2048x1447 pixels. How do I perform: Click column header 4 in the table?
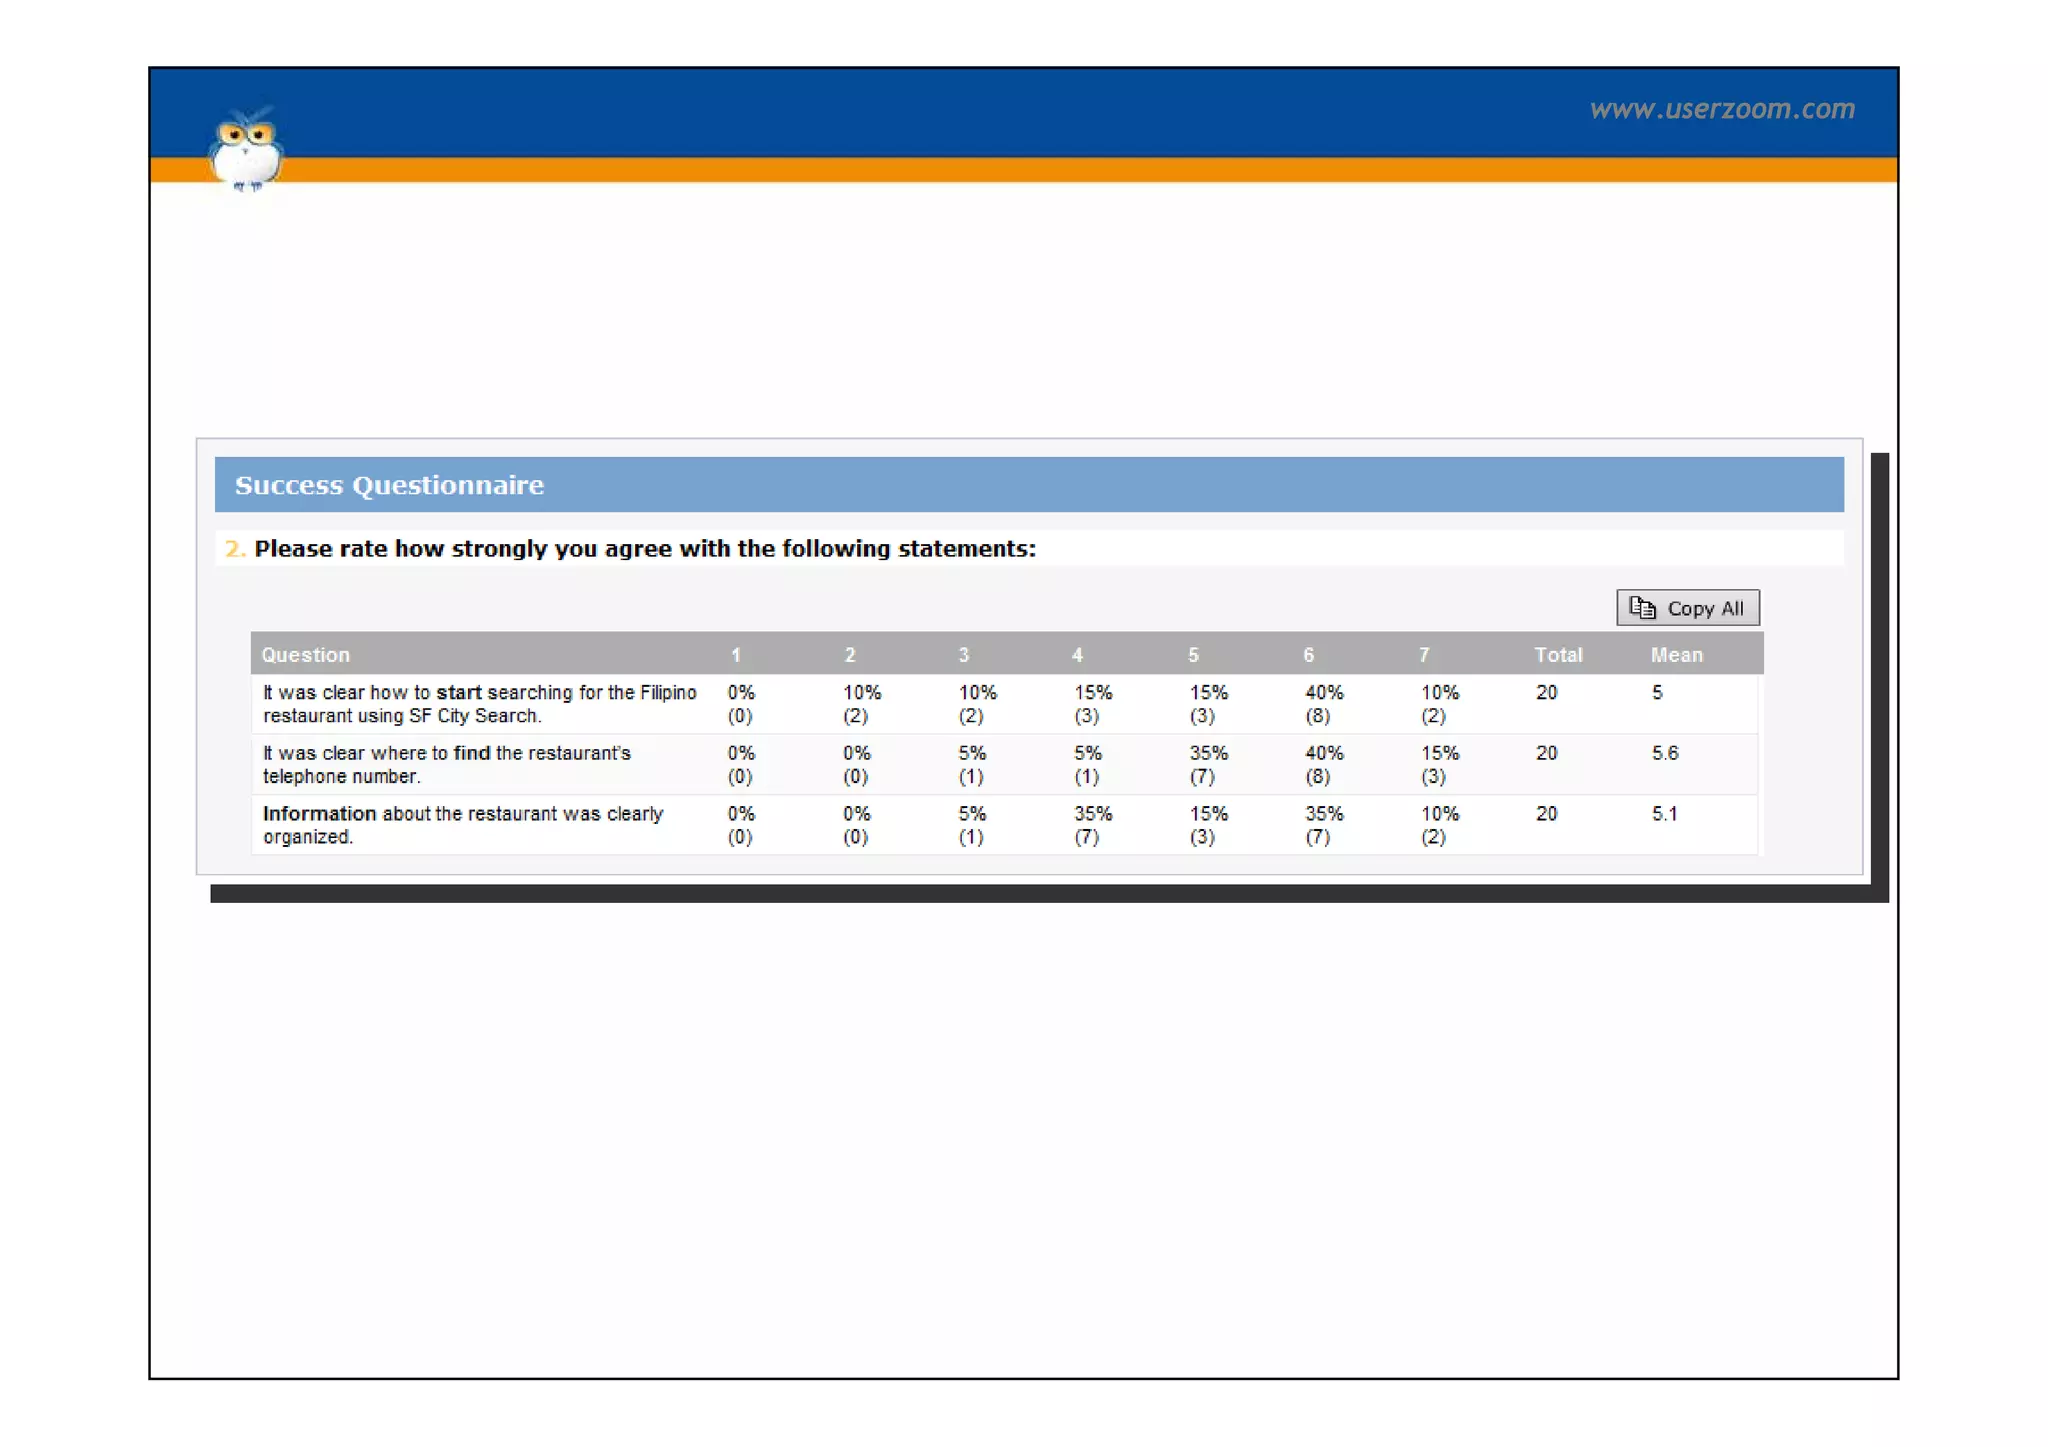[x=1077, y=655]
